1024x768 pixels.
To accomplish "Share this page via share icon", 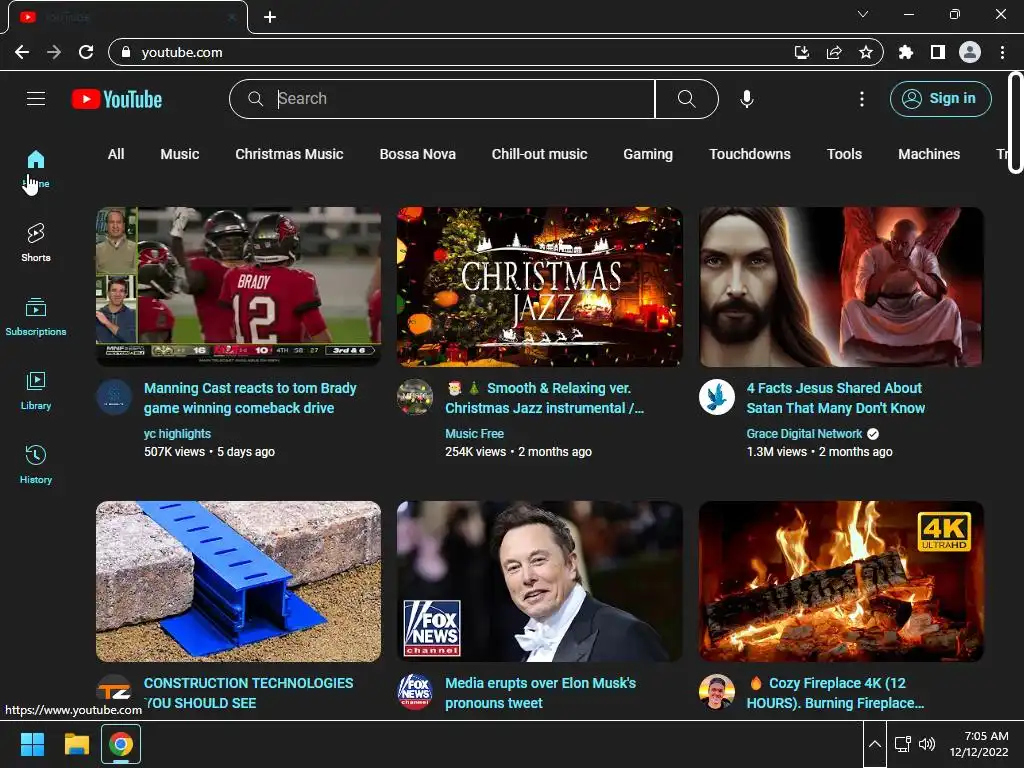I will coord(834,52).
